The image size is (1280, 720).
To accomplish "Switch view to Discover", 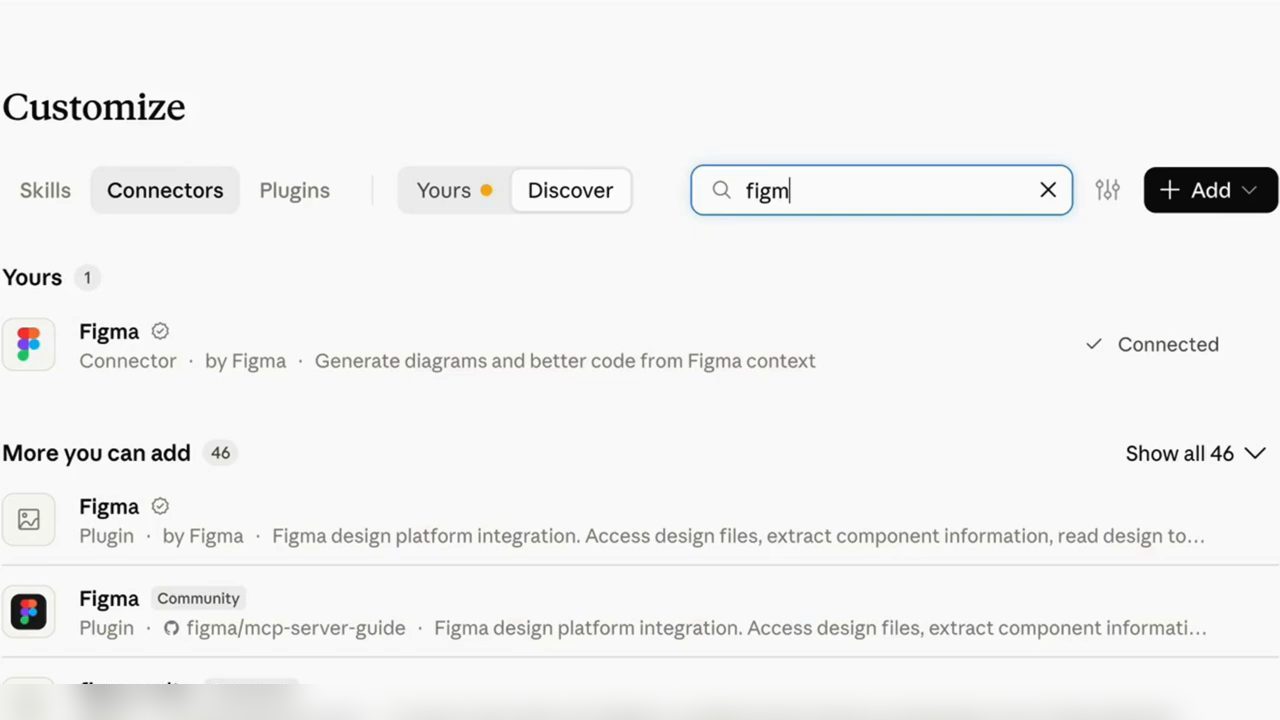I will (571, 190).
